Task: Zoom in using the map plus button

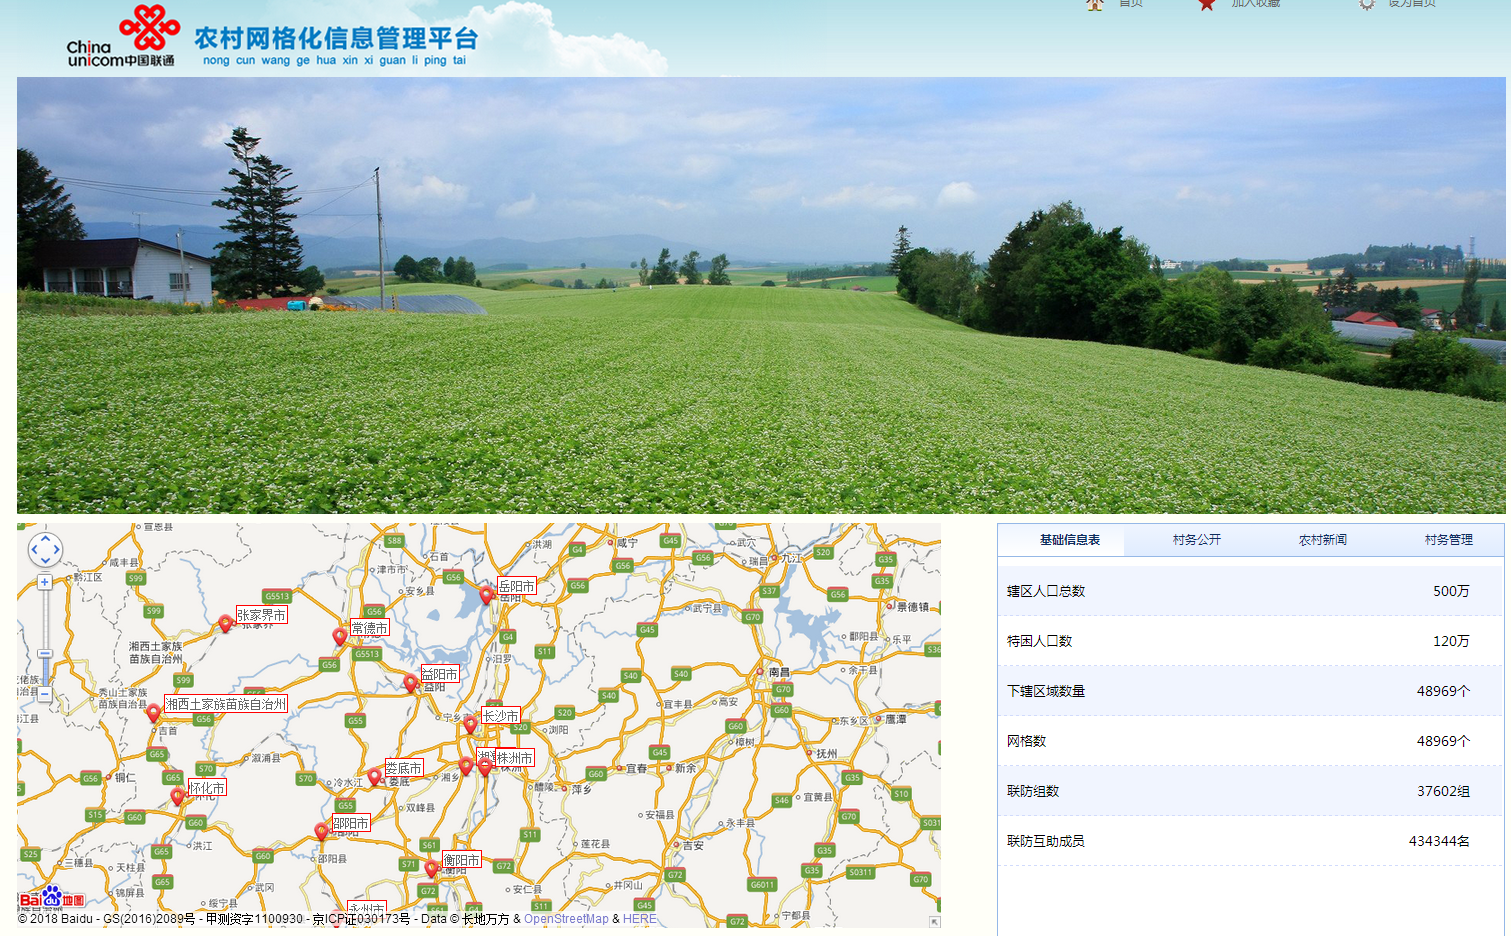Action: click(x=45, y=582)
